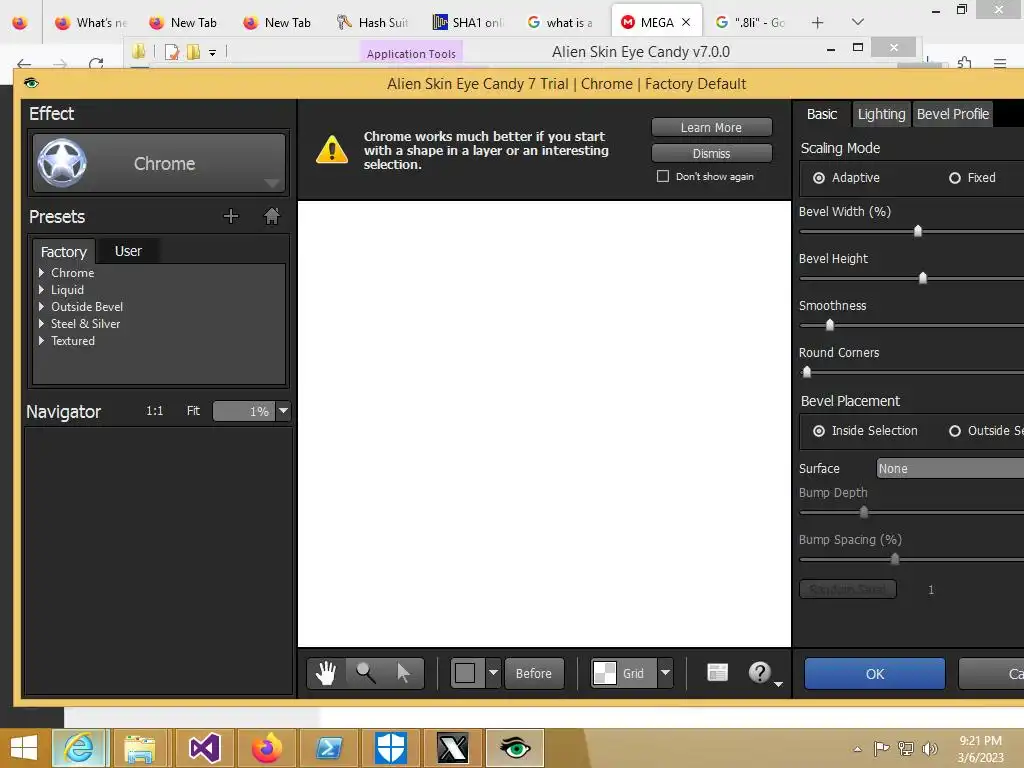This screenshot has height=768, width=1024.
Task: Set Navigator zoom to 1:1
Action: (155, 411)
